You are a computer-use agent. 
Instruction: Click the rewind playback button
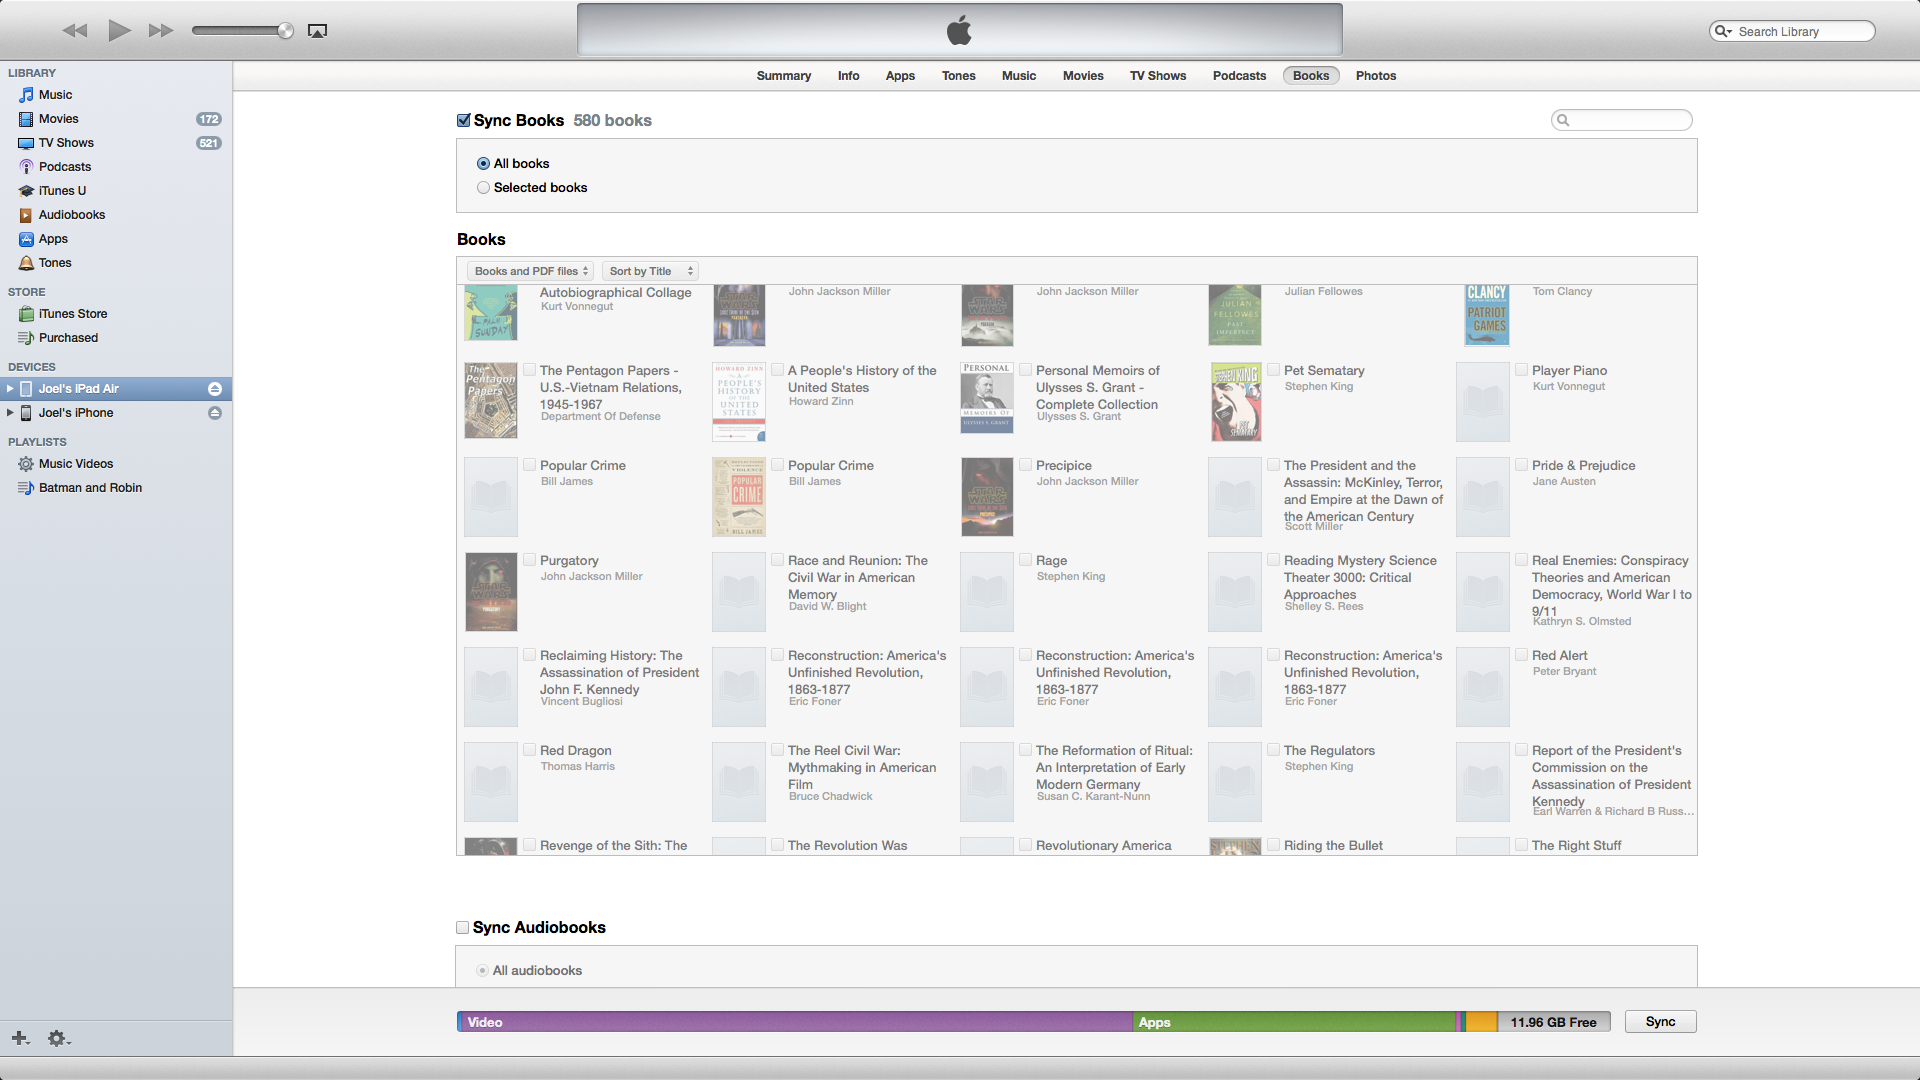(75, 31)
